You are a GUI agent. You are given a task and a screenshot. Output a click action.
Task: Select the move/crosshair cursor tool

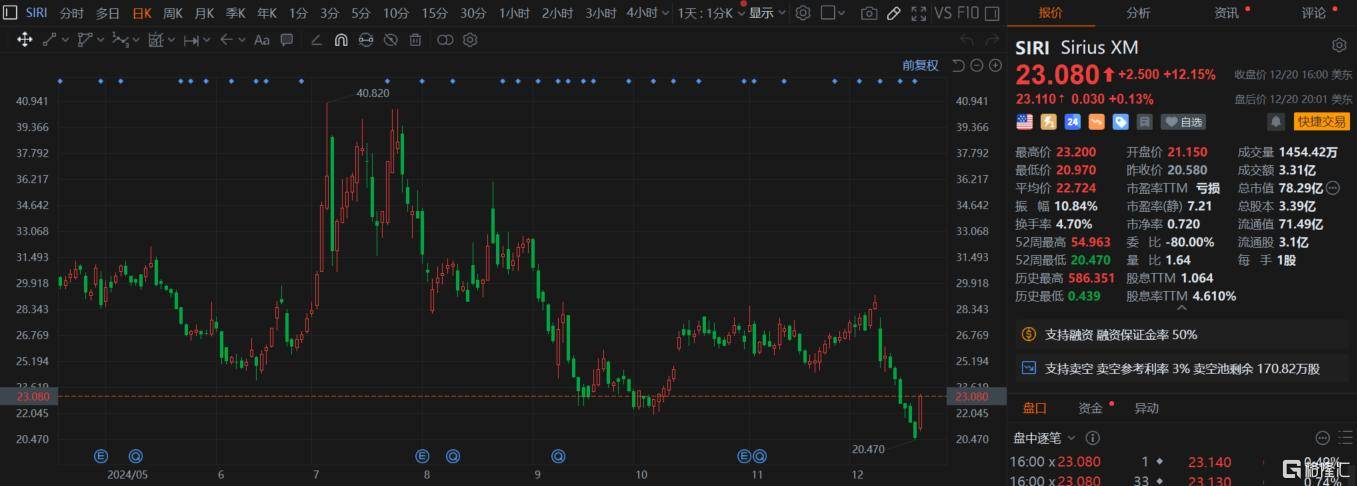tap(24, 40)
